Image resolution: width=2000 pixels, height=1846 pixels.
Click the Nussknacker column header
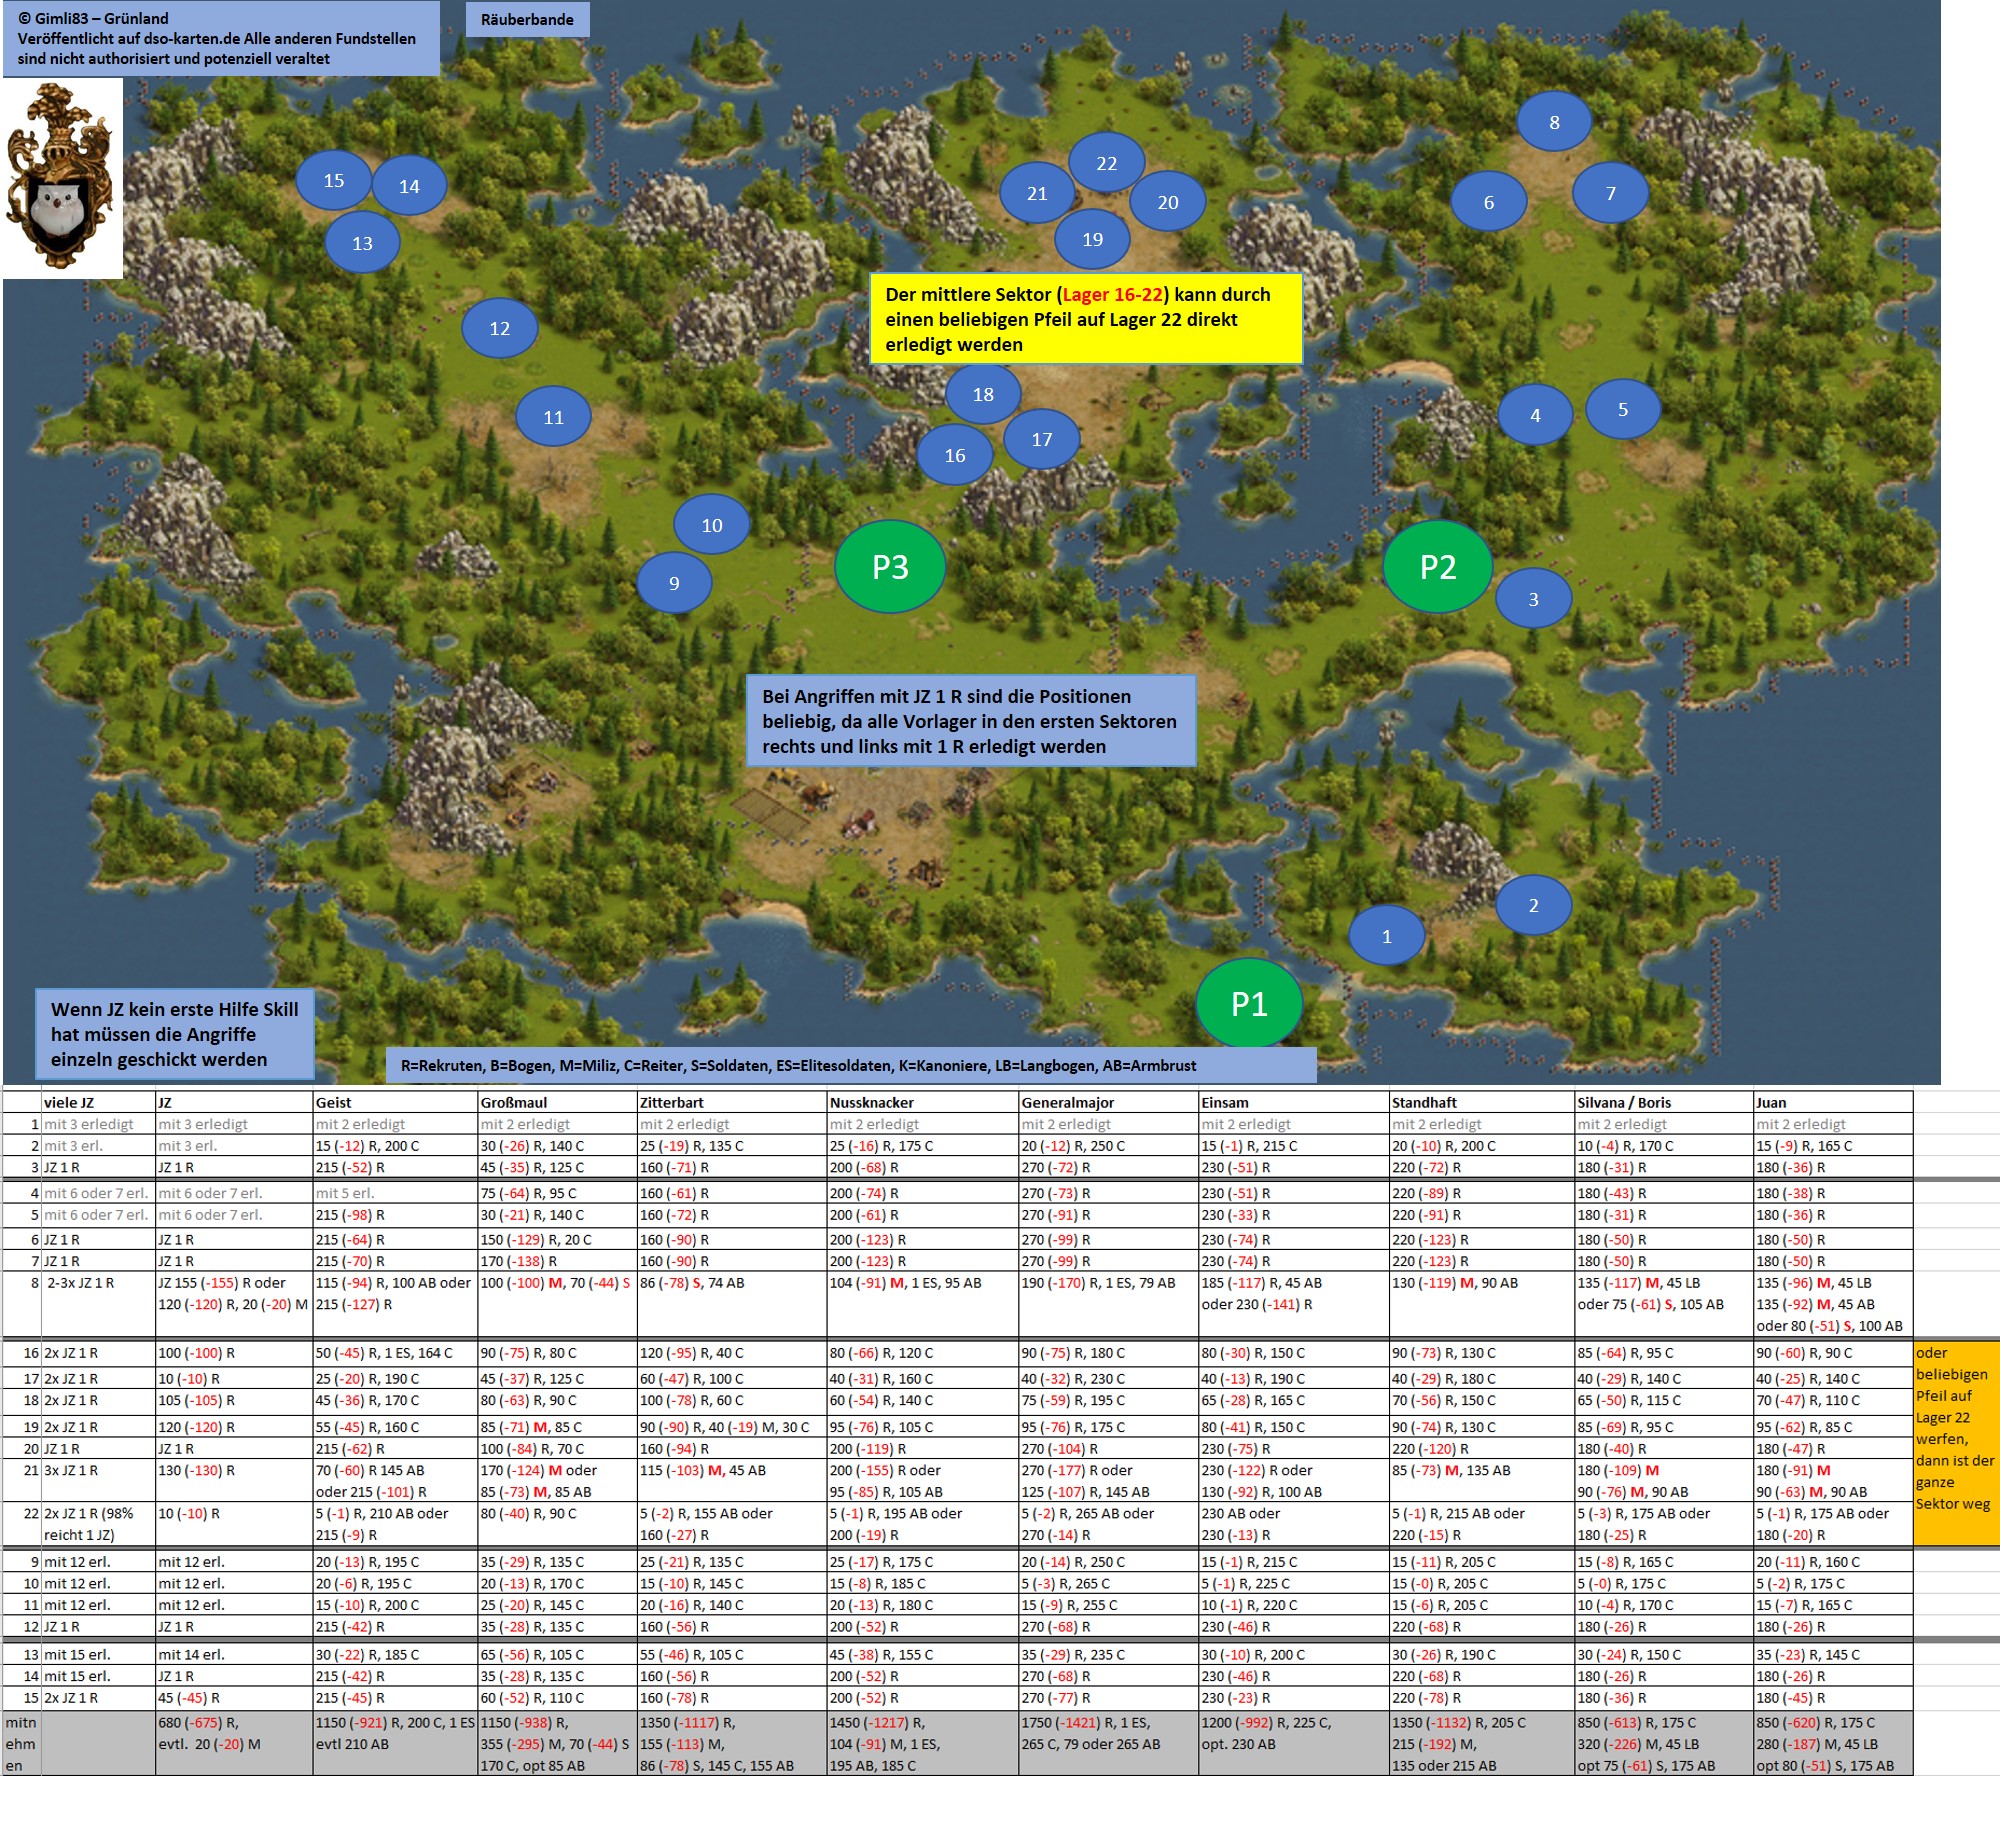(871, 1102)
